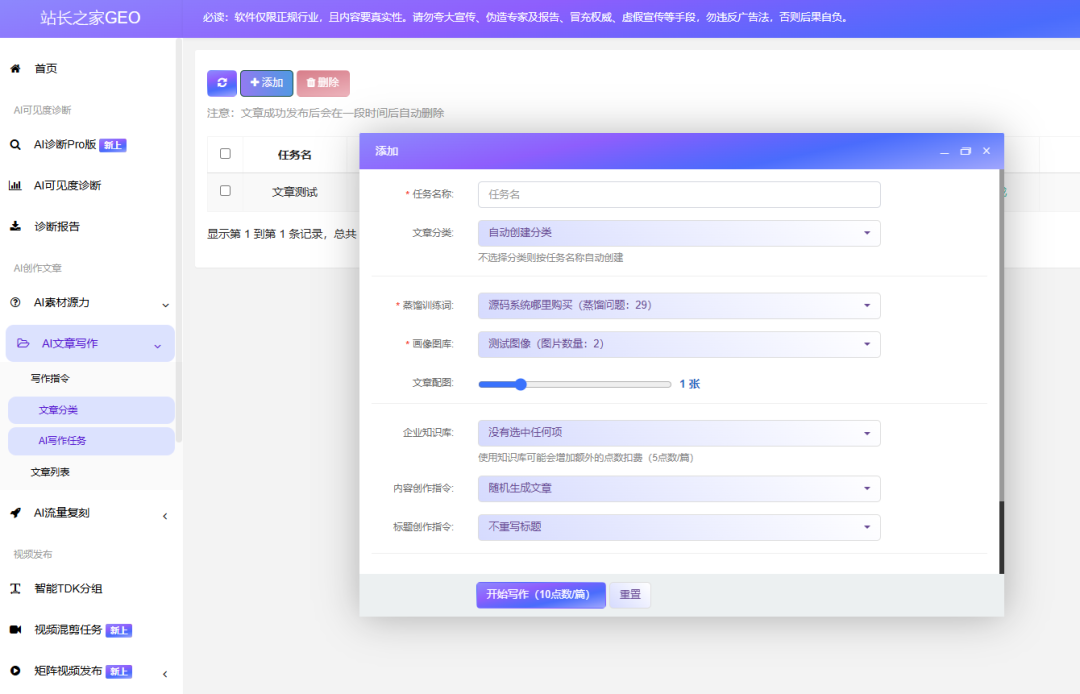The image size is (1080, 694).
Task: Click the 文章配图 slider handle
Action: (521, 384)
